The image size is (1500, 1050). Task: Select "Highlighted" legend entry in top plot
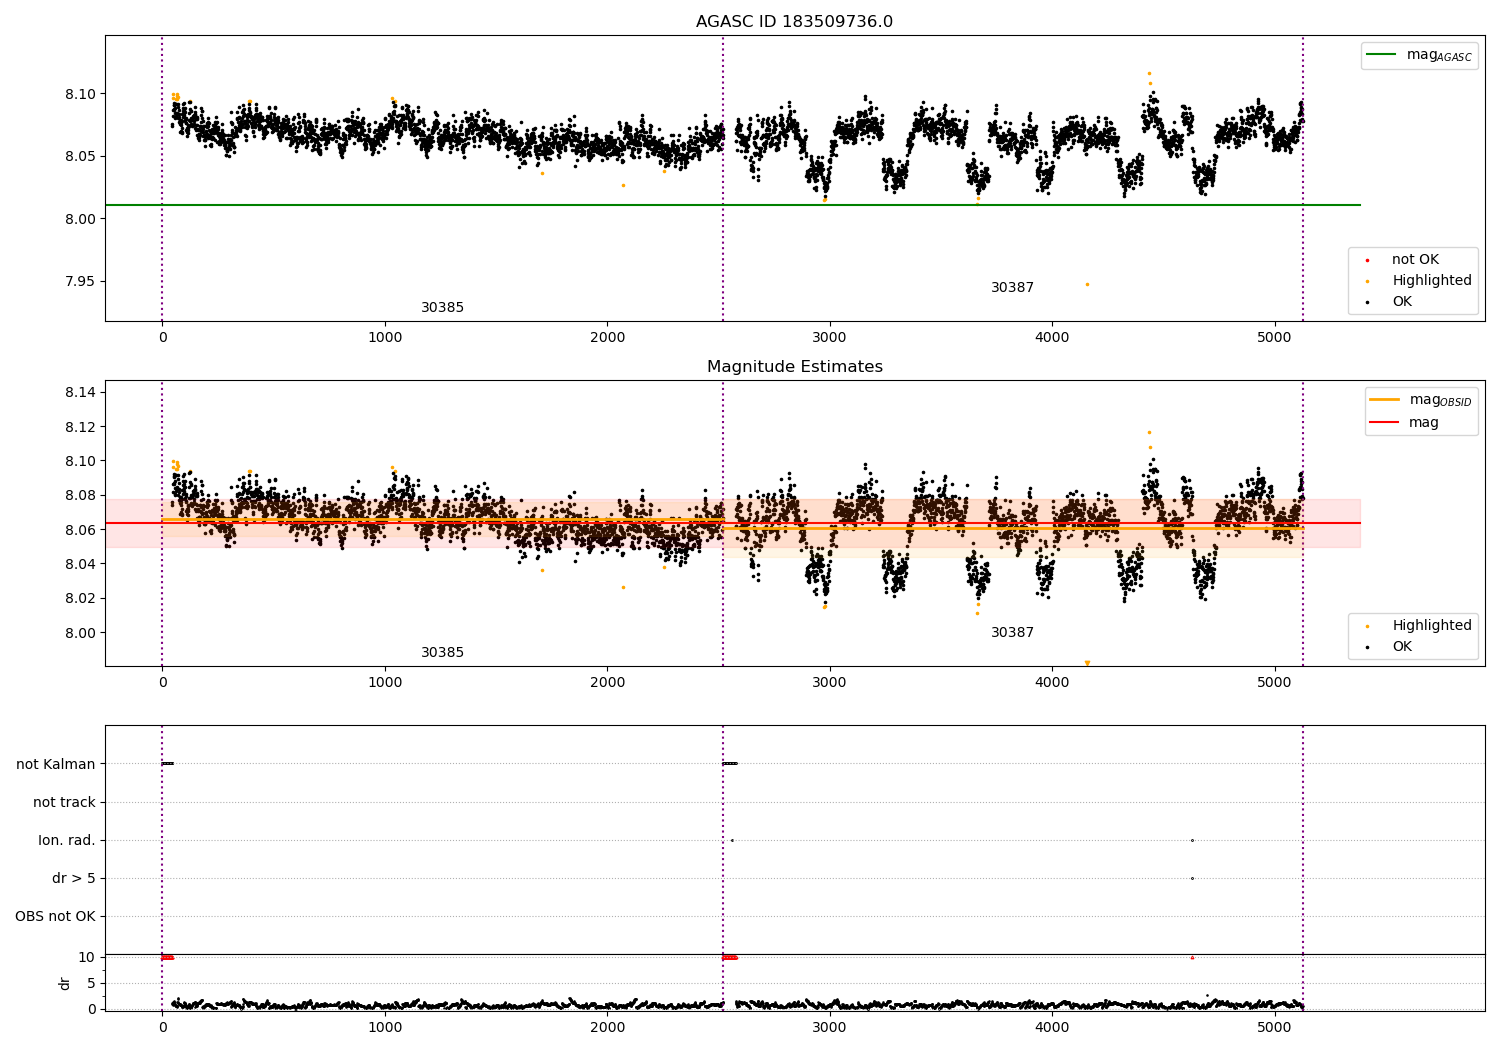pyautogui.click(x=1420, y=280)
